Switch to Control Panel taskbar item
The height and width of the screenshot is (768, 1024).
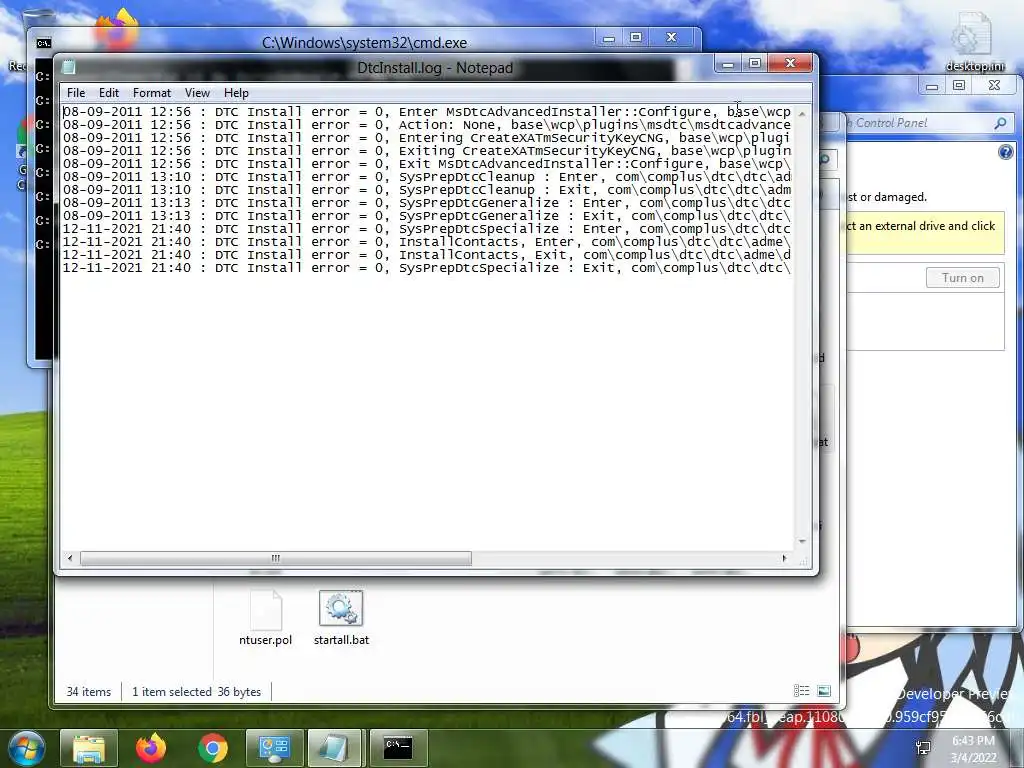coord(274,748)
